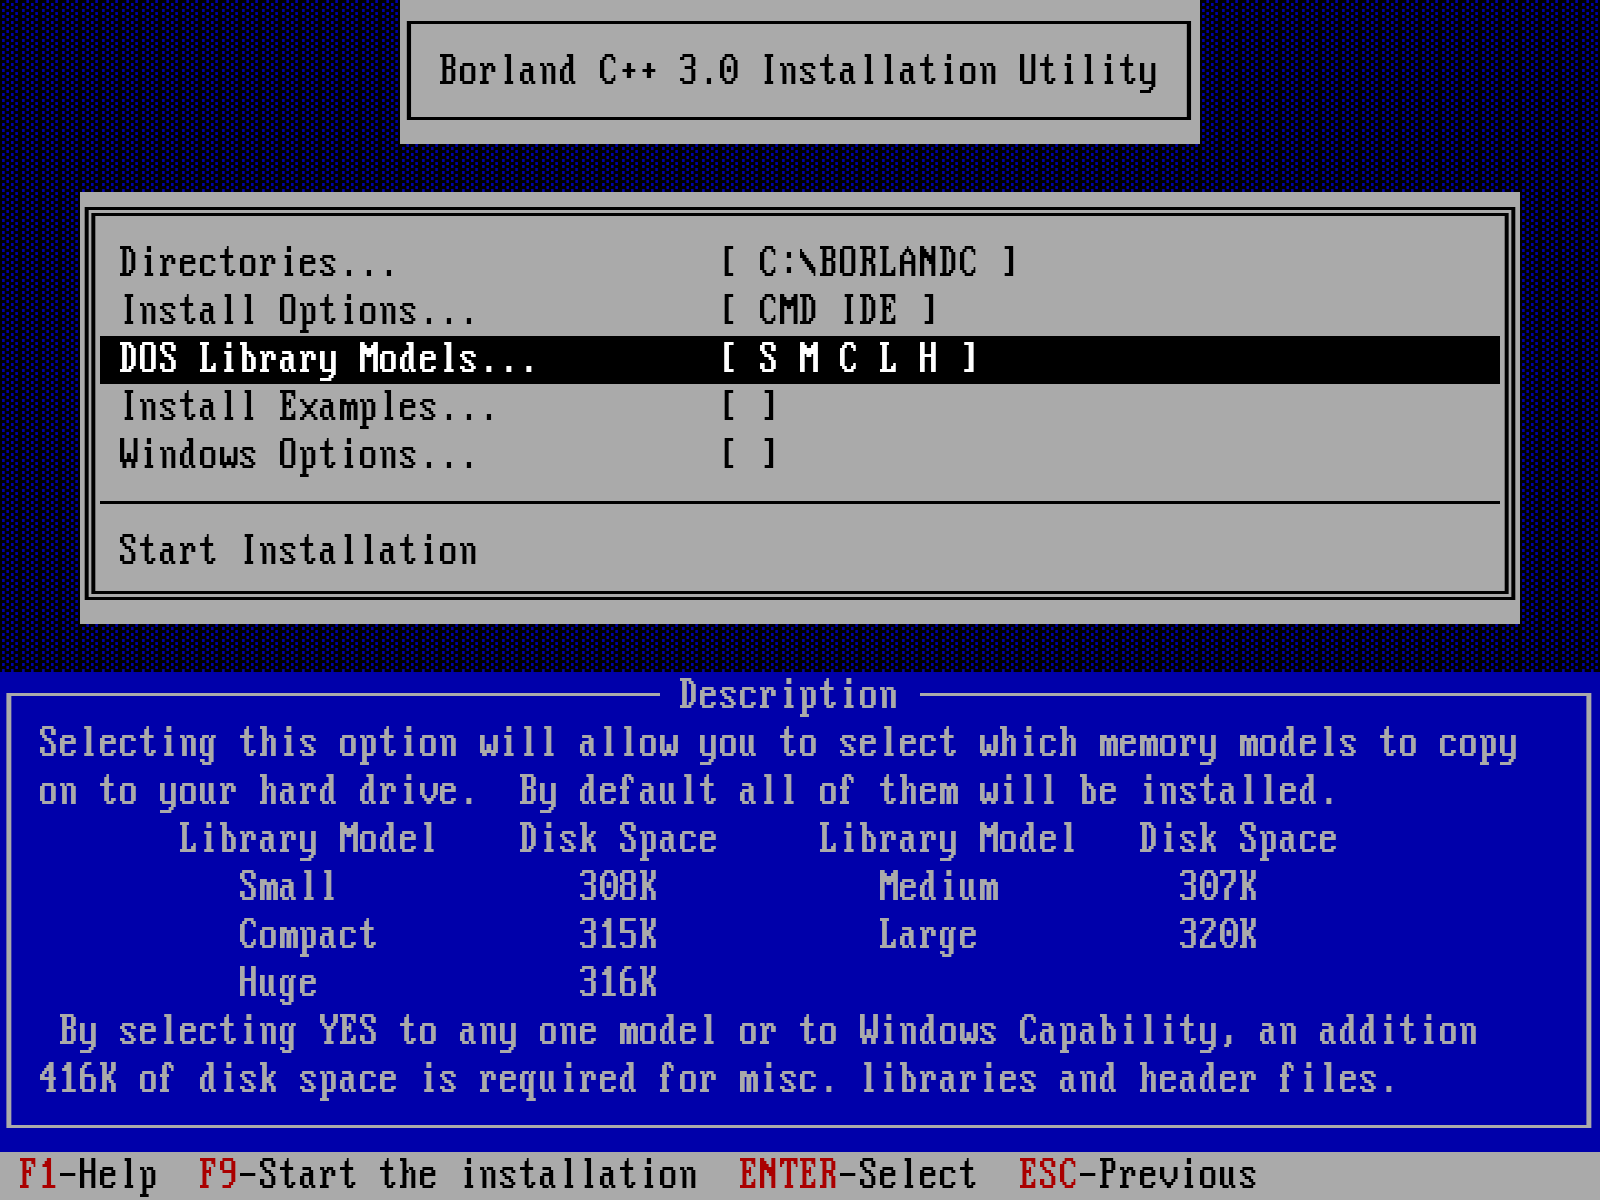Click the empty Install Examples value brackets
The height and width of the screenshot is (1200, 1600).
(748, 406)
